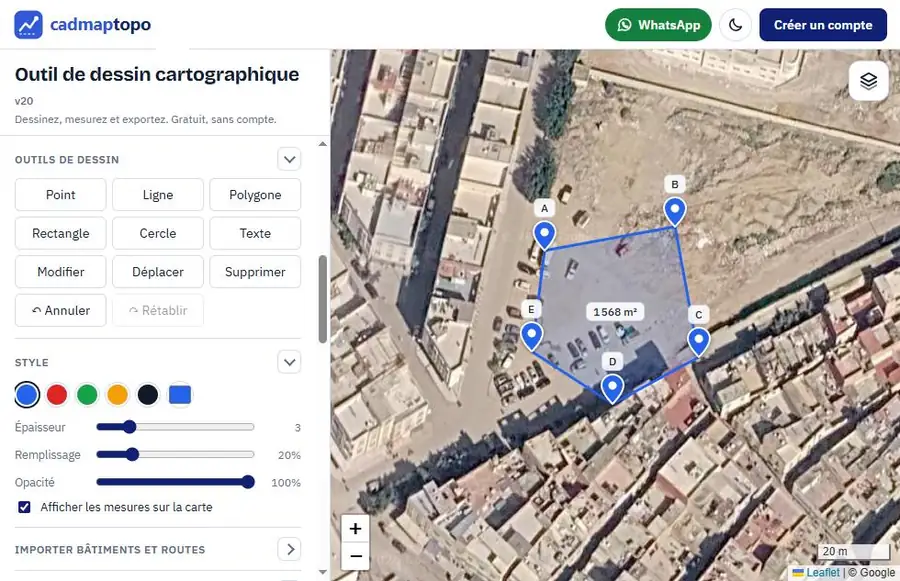The height and width of the screenshot is (581, 900).
Task: Click the 20 m scale bar
Action: [x=853, y=551]
